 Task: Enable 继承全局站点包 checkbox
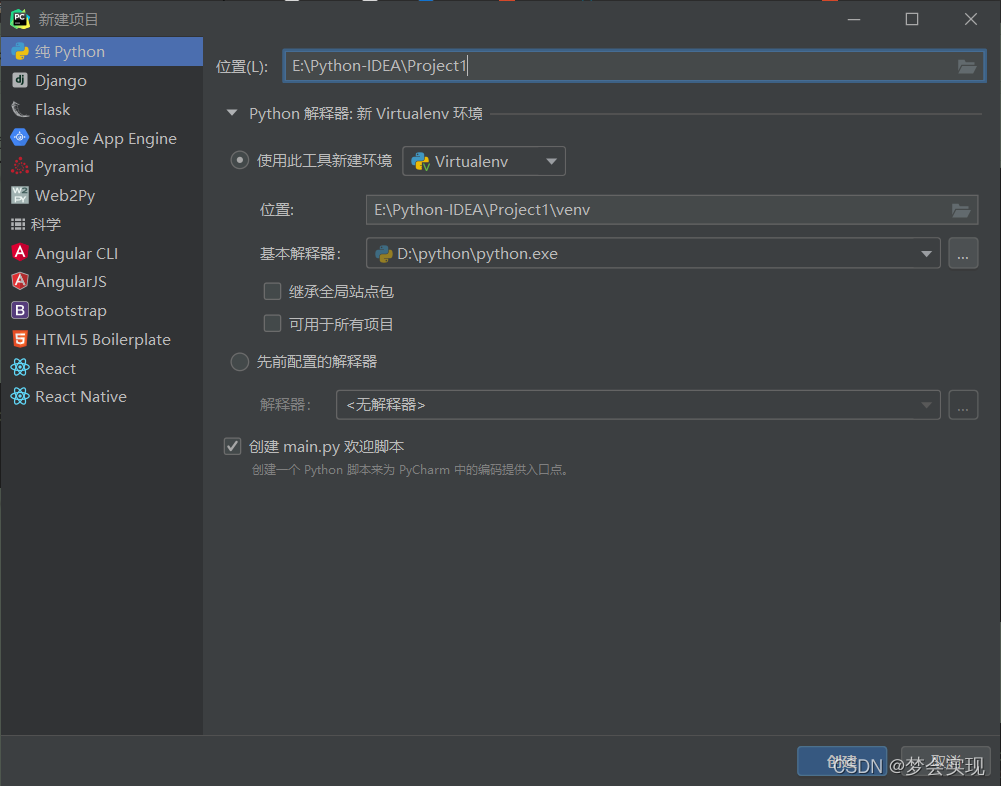click(273, 292)
